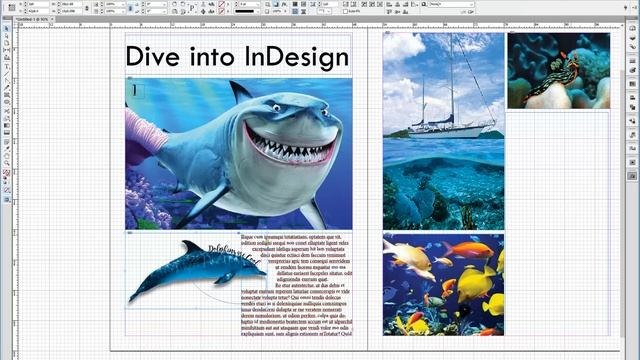Select the Pencil tool in Tools panel

click(x=7, y=87)
